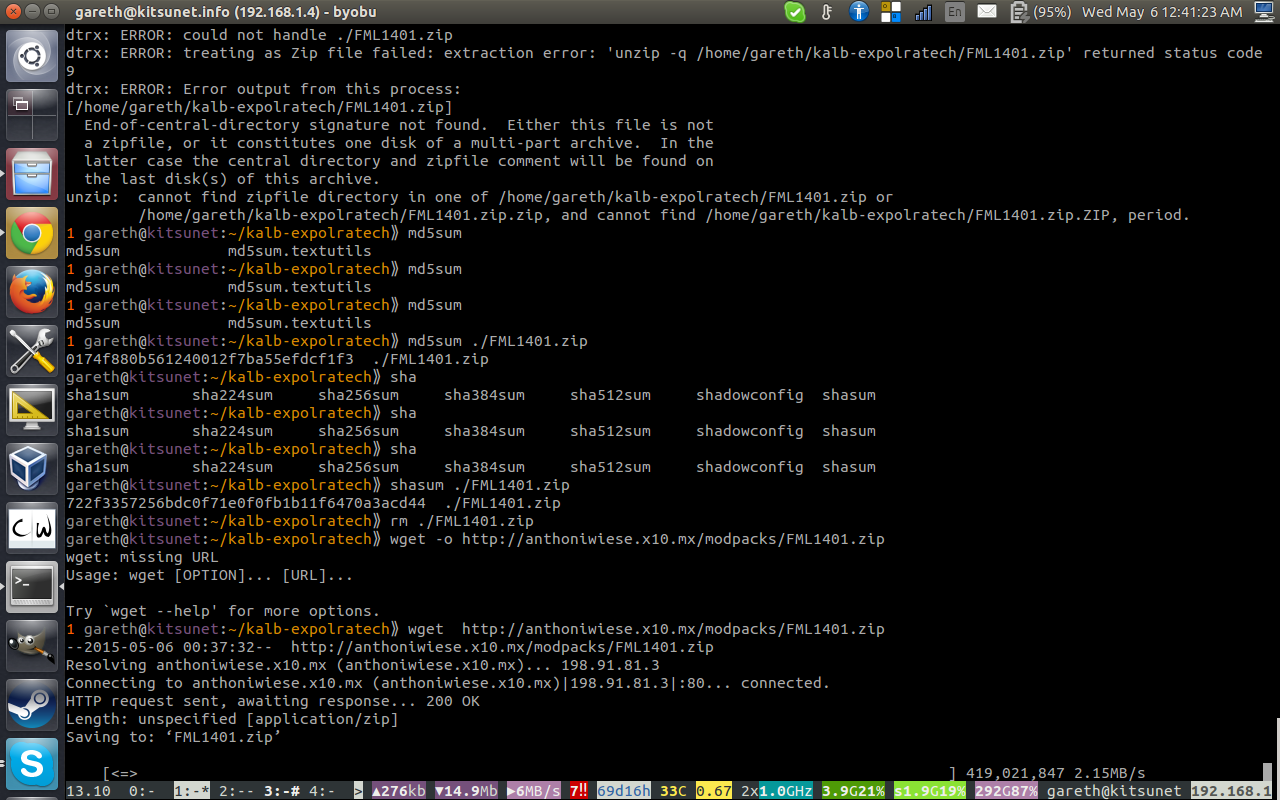
Task: Open the clock showing Wed May 6
Action: coord(1162,12)
